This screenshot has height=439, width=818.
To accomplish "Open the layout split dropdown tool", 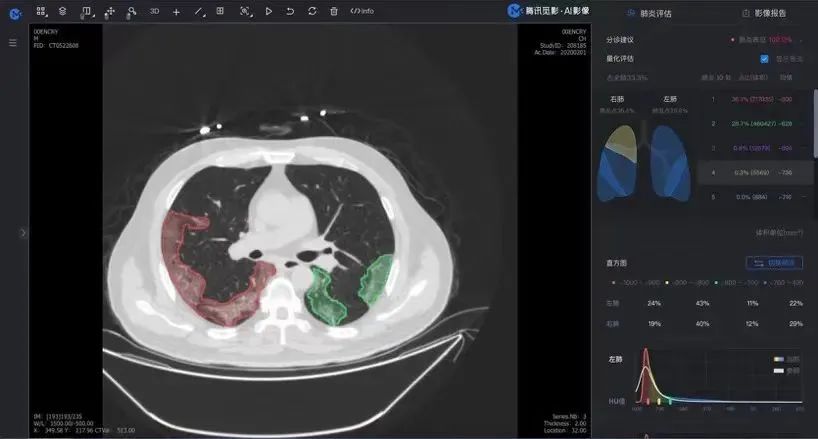I will click(x=86, y=11).
